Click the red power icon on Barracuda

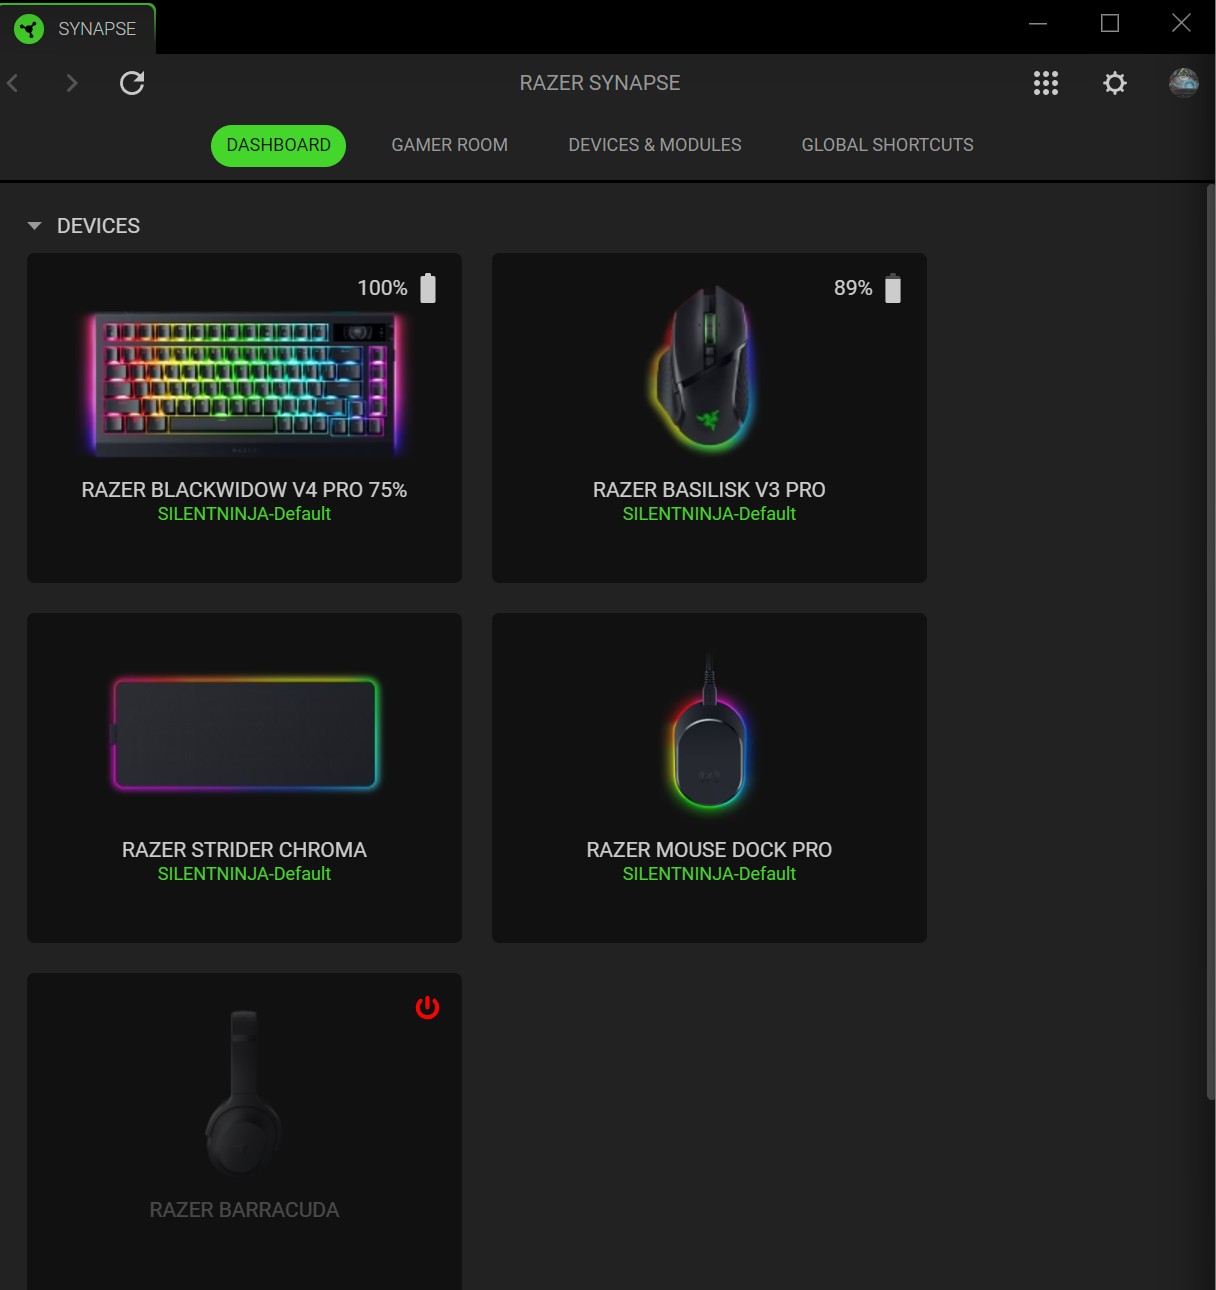pos(428,1007)
